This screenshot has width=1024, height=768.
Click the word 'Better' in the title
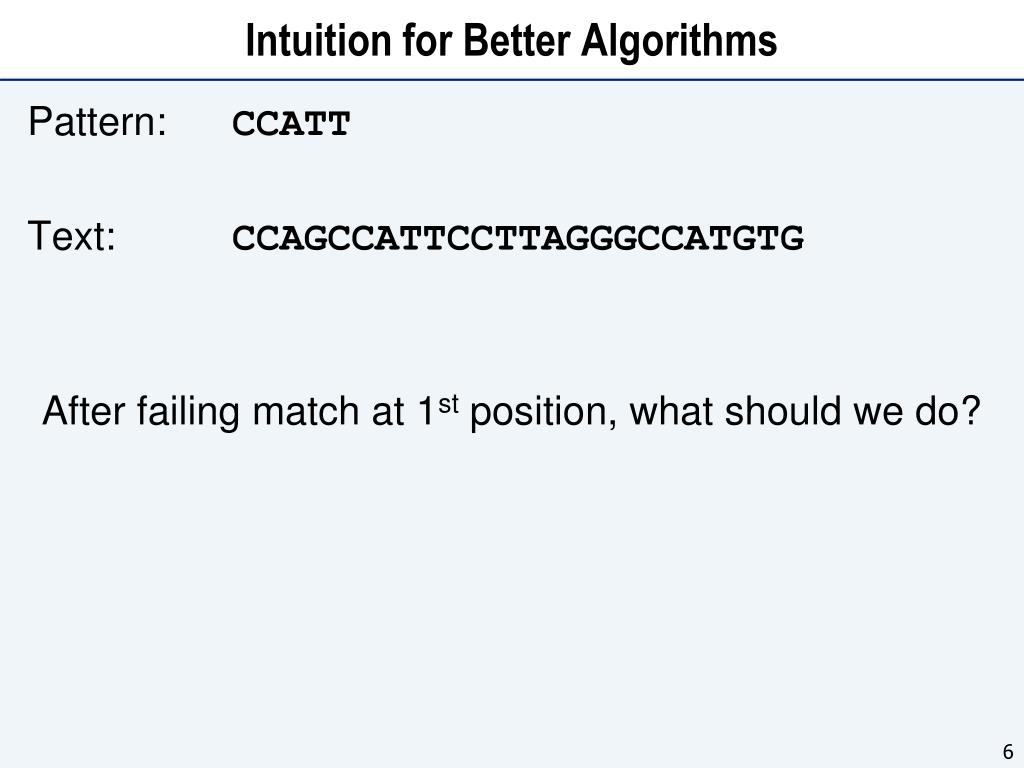(517, 40)
